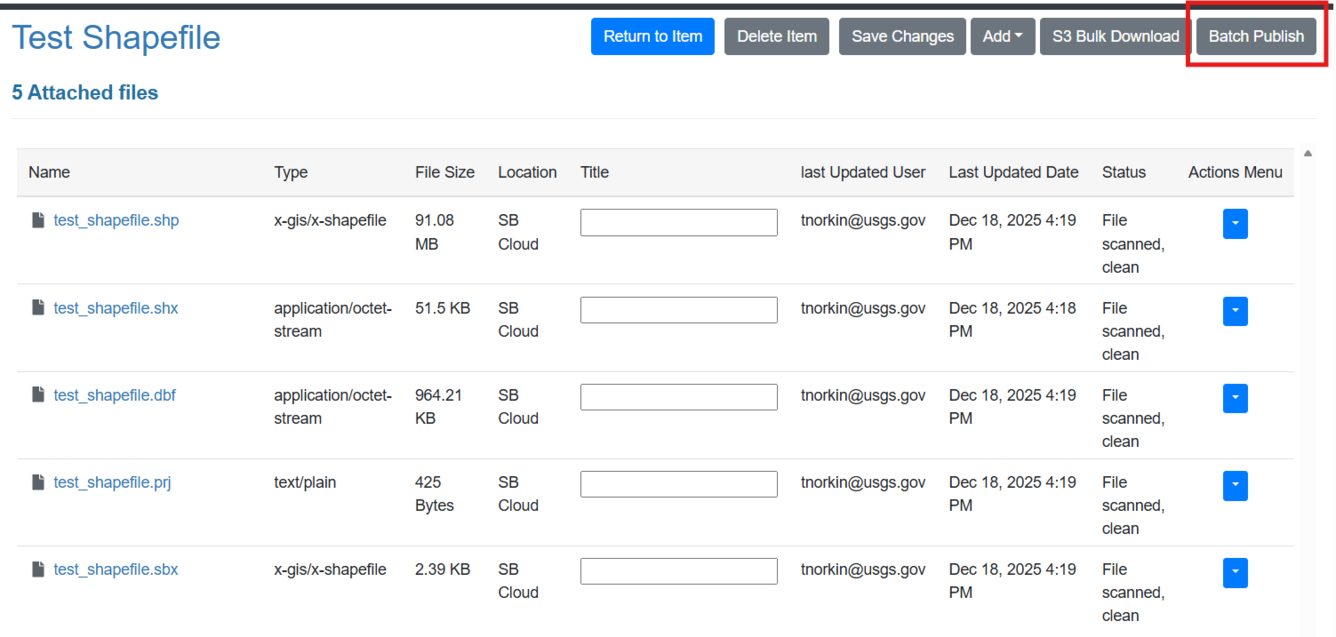Open the test_shapefile.shp file link
The width and height of the screenshot is (1336, 637).
116,220
